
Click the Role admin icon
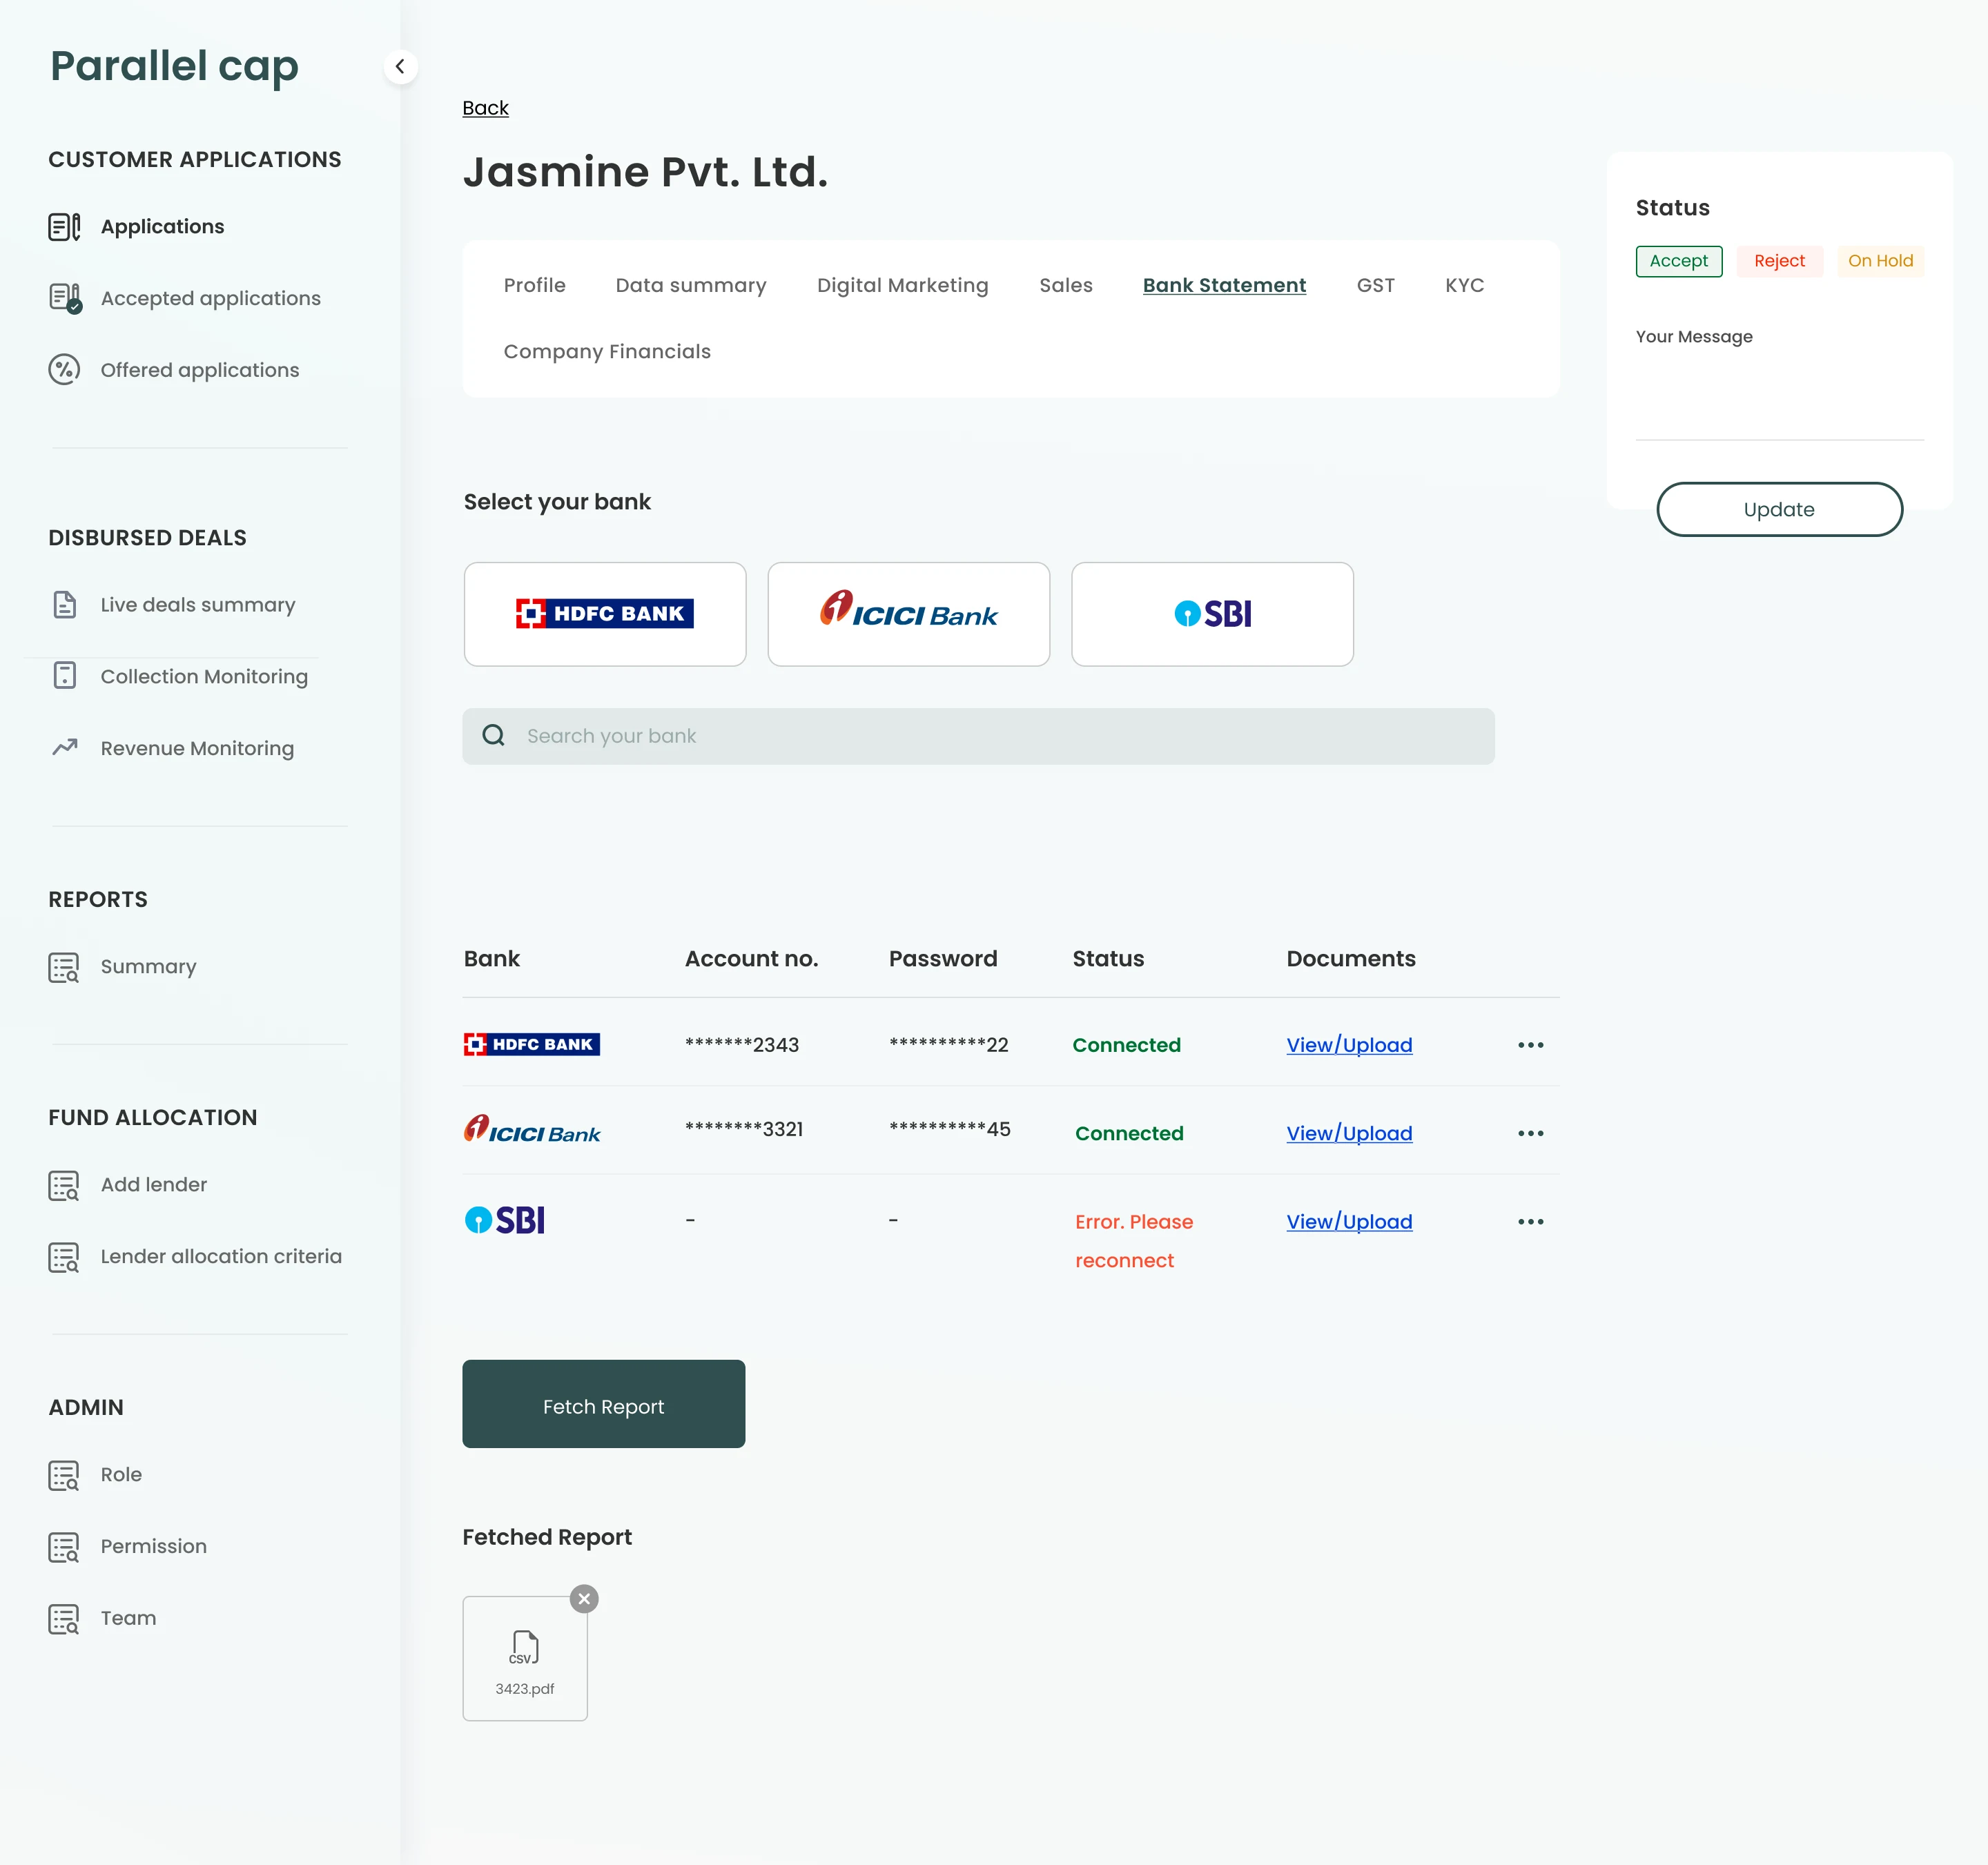tap(64, 1475)
